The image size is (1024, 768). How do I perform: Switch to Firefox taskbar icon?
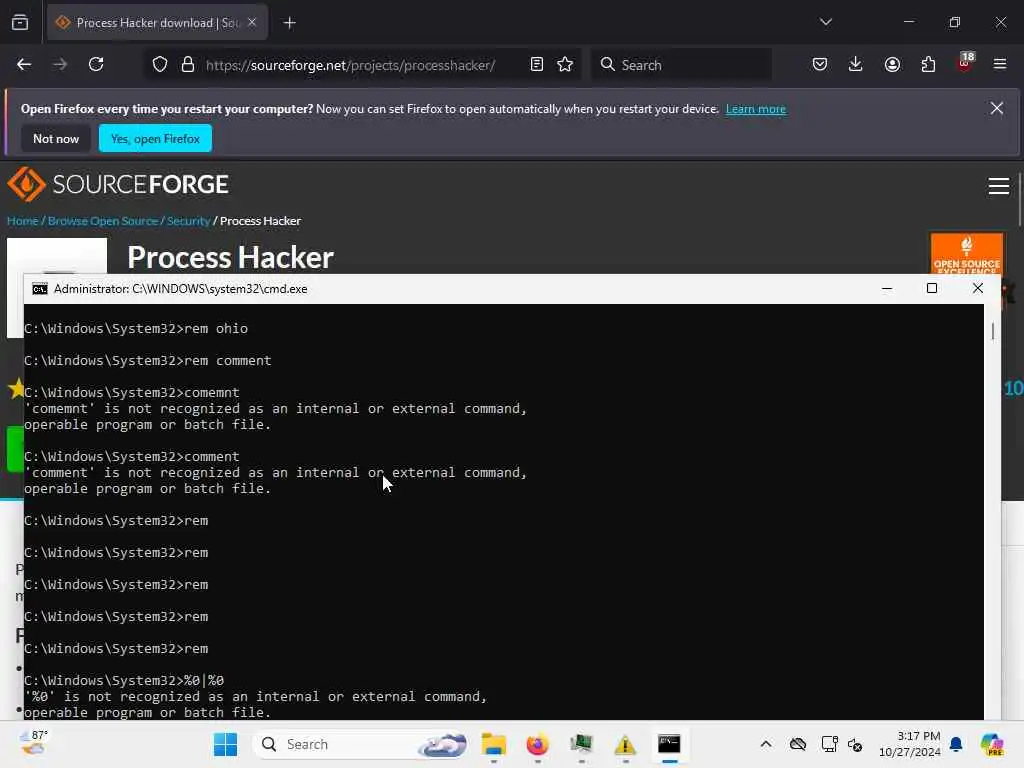click(x=537, y=744)
